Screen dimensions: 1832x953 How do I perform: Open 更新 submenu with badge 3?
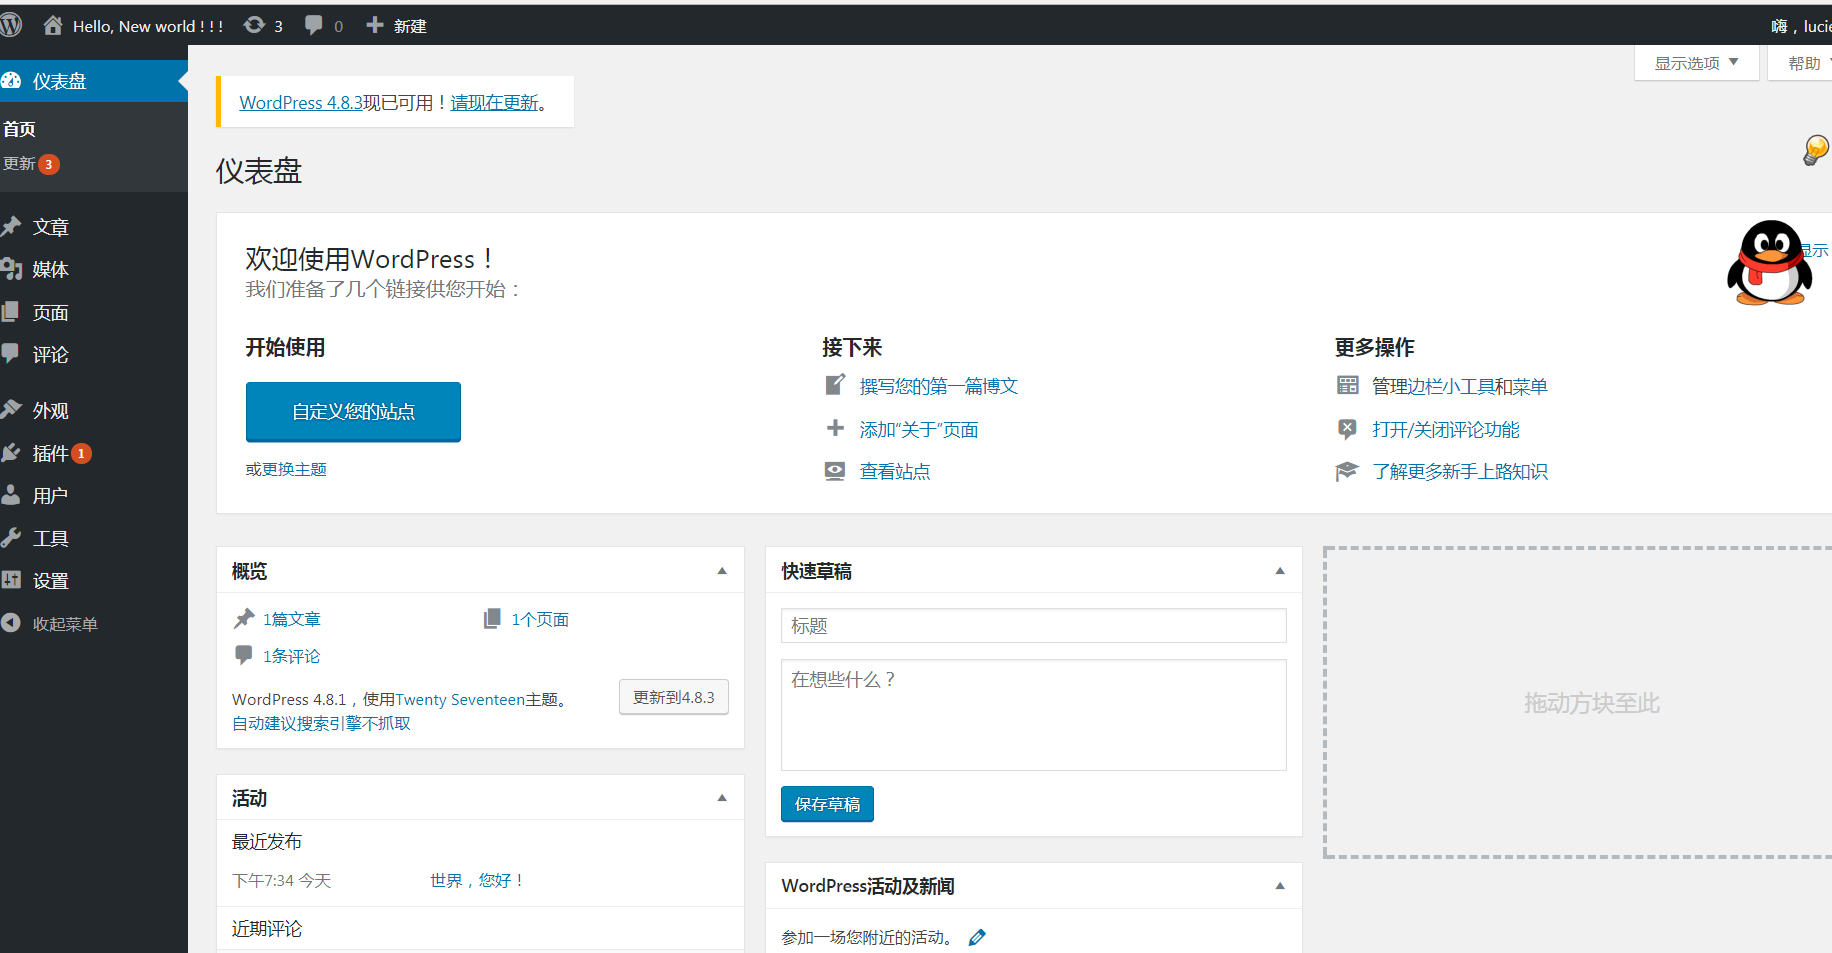point(31,164)
